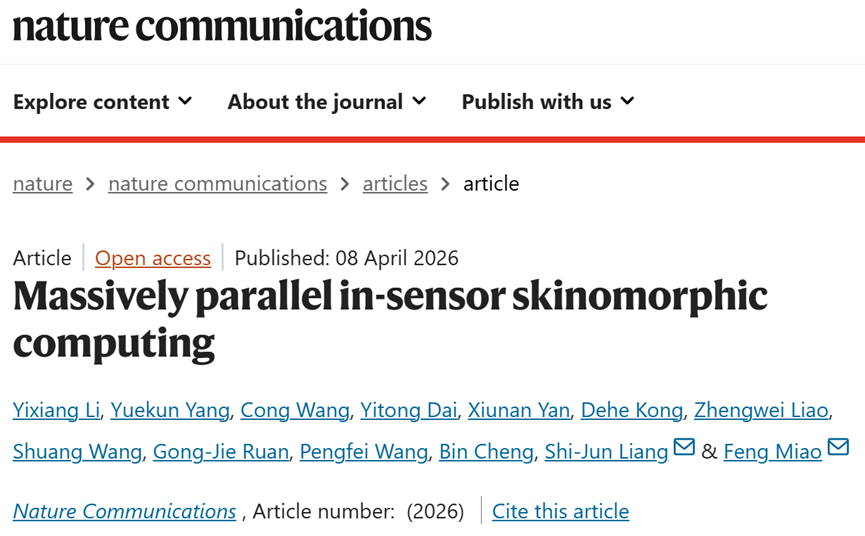Select author Cong Wang

click(x=295, y=410)
